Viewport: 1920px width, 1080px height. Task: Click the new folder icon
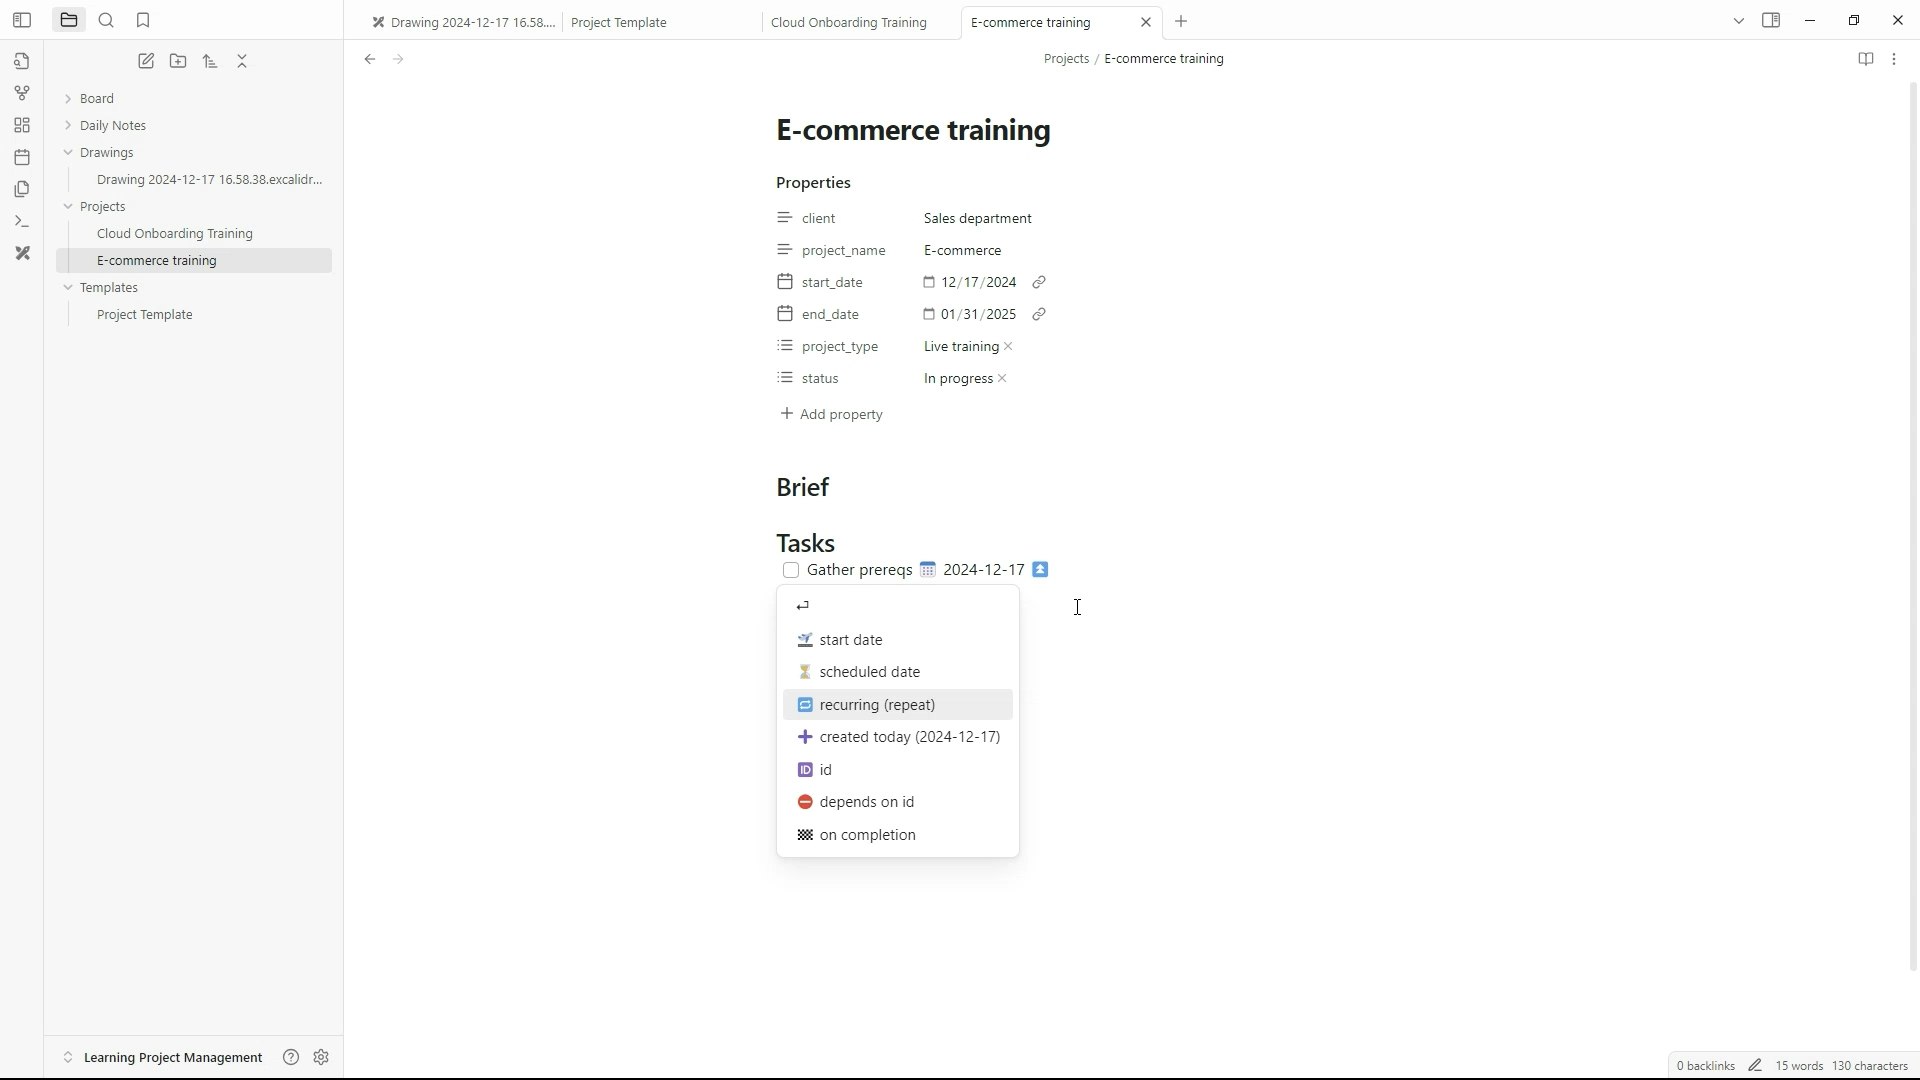178,61
